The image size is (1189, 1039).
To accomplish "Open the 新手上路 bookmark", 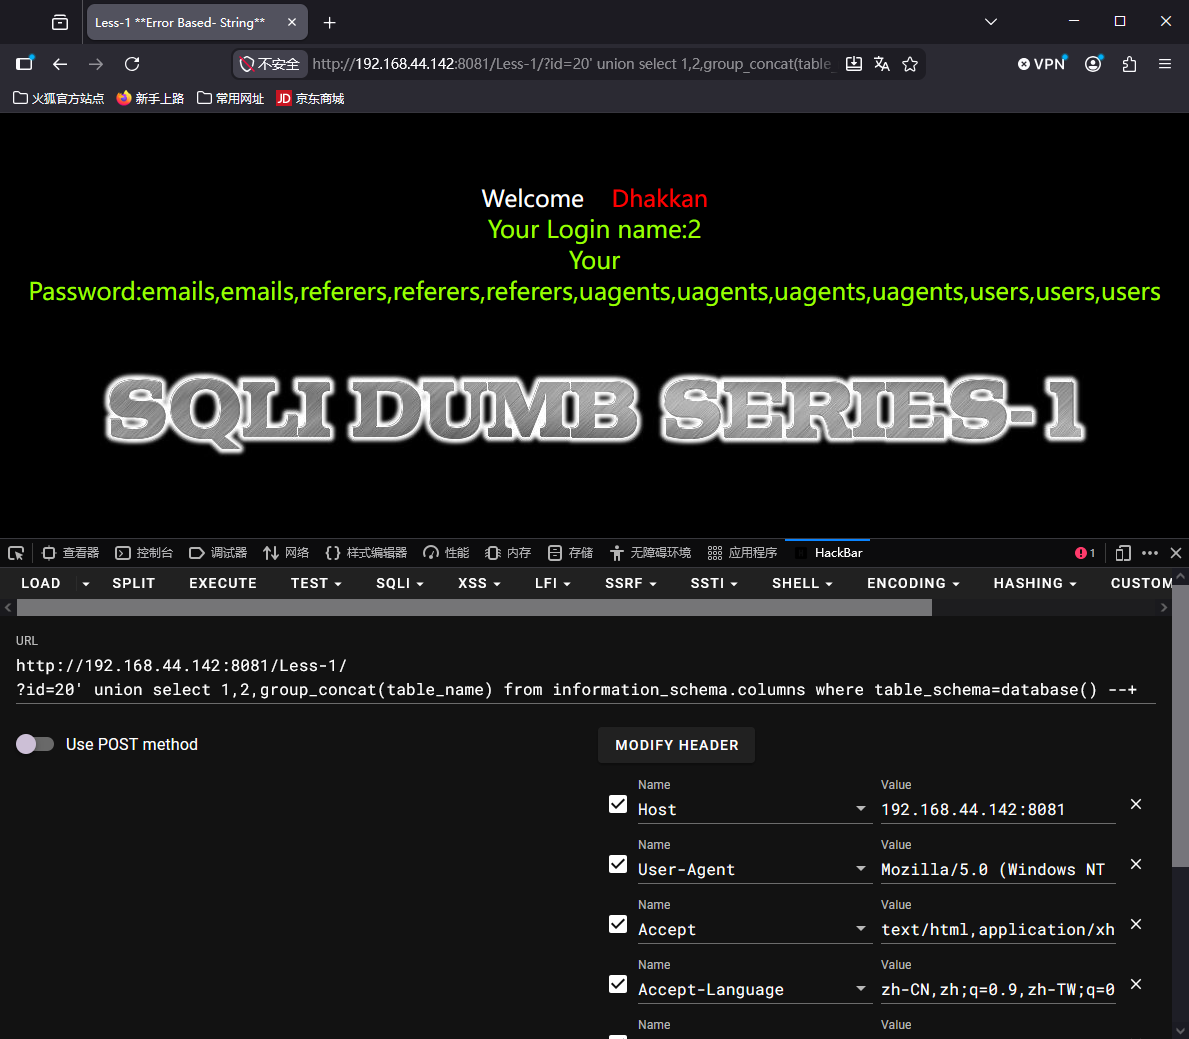I will tap(150, 99).
